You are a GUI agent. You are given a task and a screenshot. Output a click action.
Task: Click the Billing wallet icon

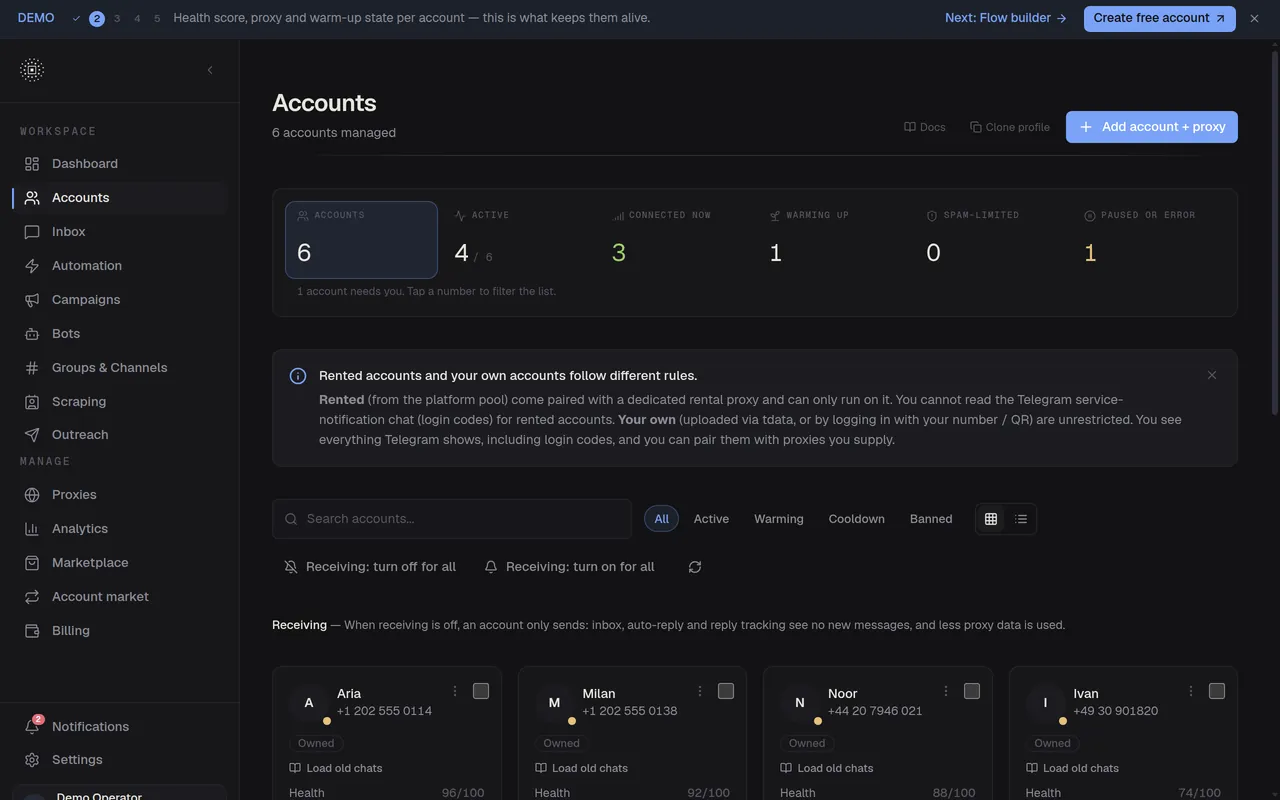click(x=32, y=631)
